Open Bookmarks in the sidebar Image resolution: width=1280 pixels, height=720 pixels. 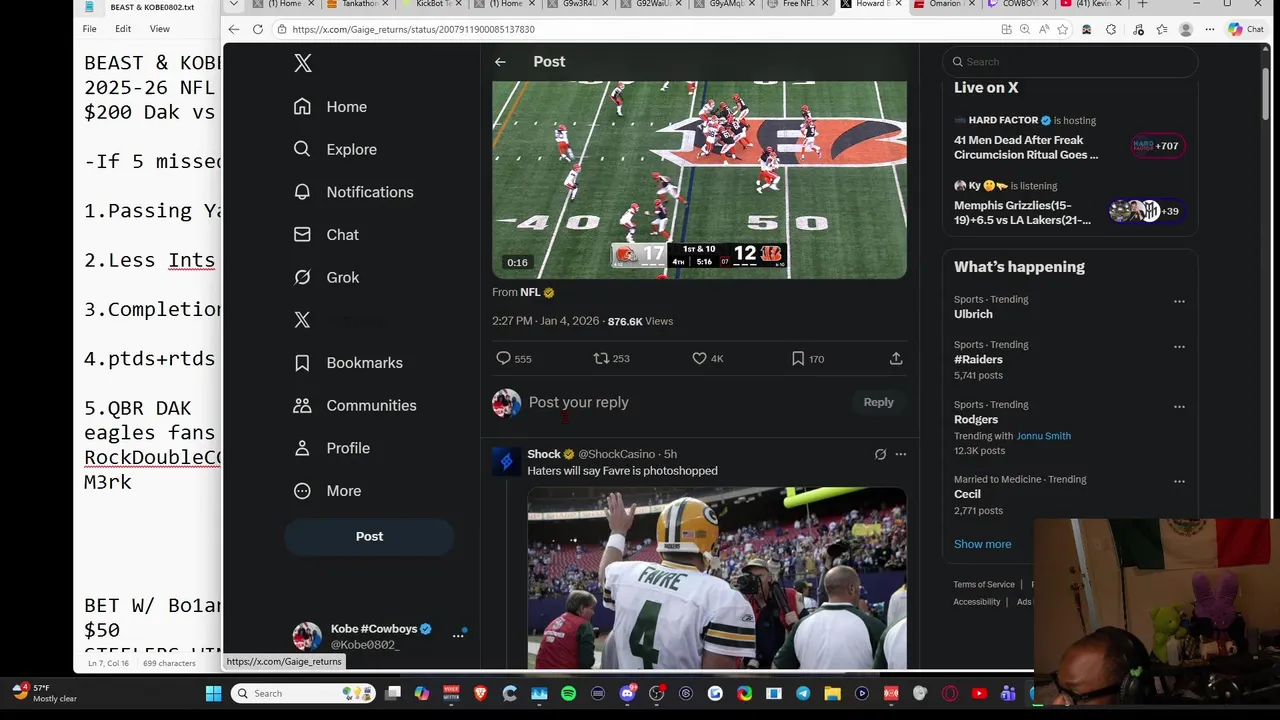coord(348,363)
